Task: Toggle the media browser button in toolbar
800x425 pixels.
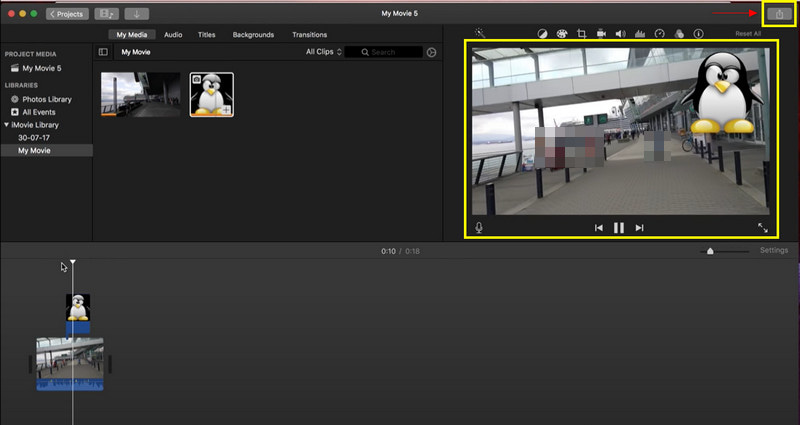Action: [107, 14]
